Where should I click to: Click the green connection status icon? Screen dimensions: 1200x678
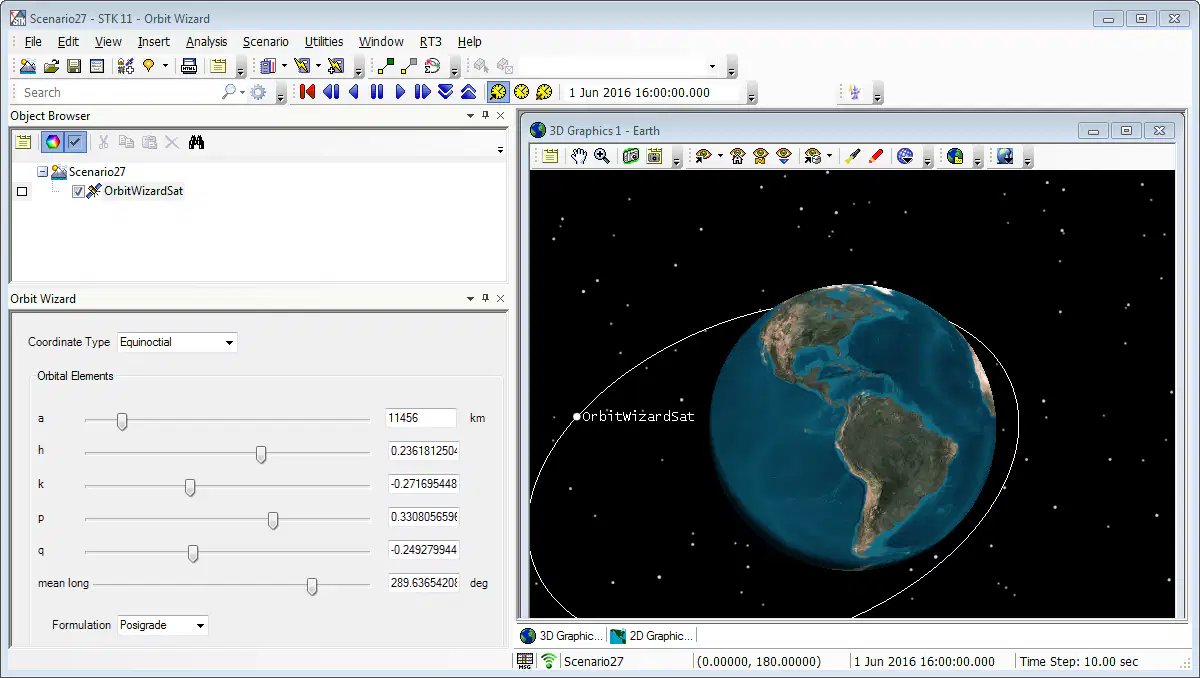[548, 661]
